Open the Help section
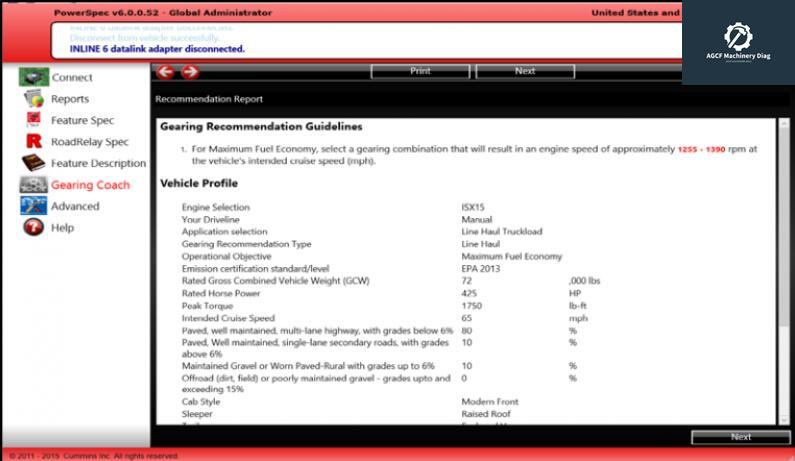This screenshot has width=795, height=461. [x=62, y=228]
